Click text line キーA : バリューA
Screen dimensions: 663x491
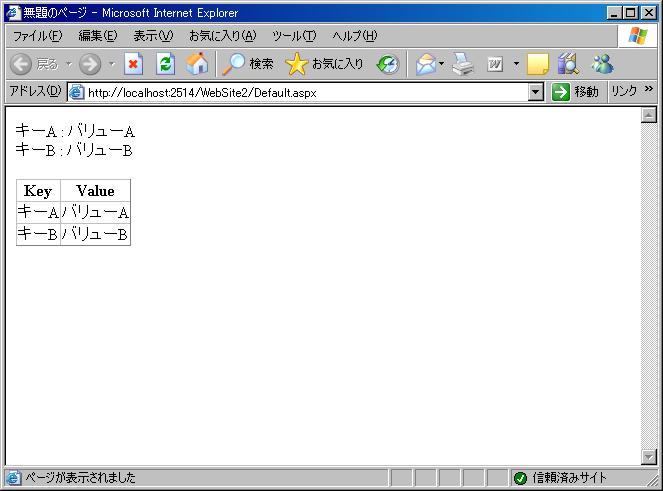[x=75, y=131]
